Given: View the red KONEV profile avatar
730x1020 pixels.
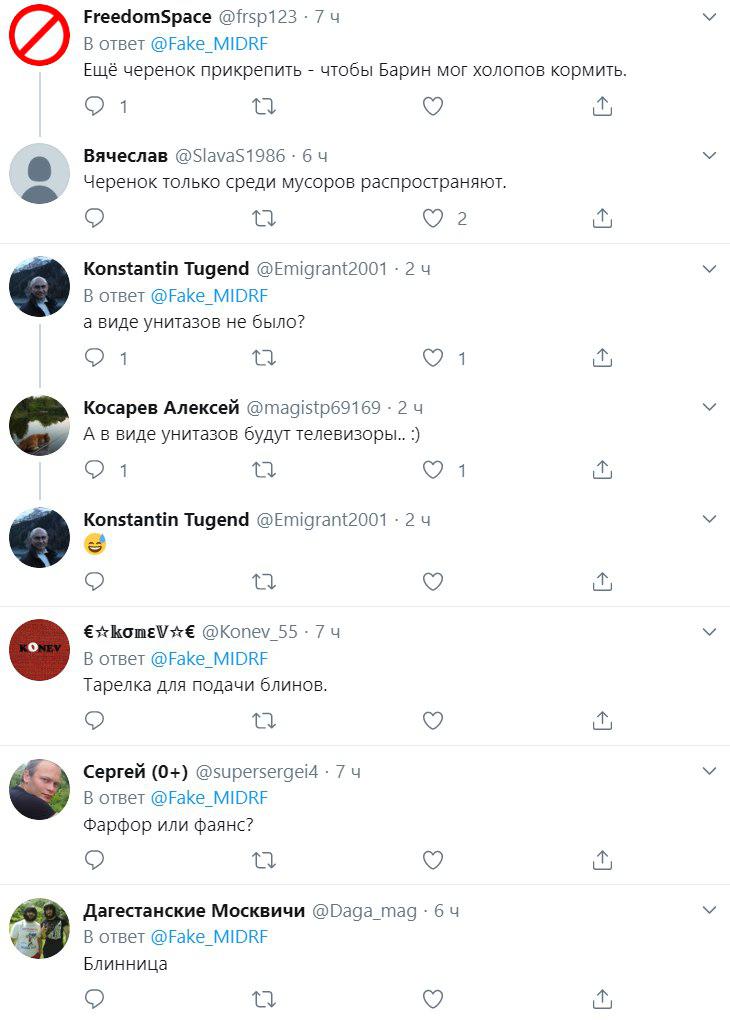Looking at the screenshot, I should (x=39, y=650).
